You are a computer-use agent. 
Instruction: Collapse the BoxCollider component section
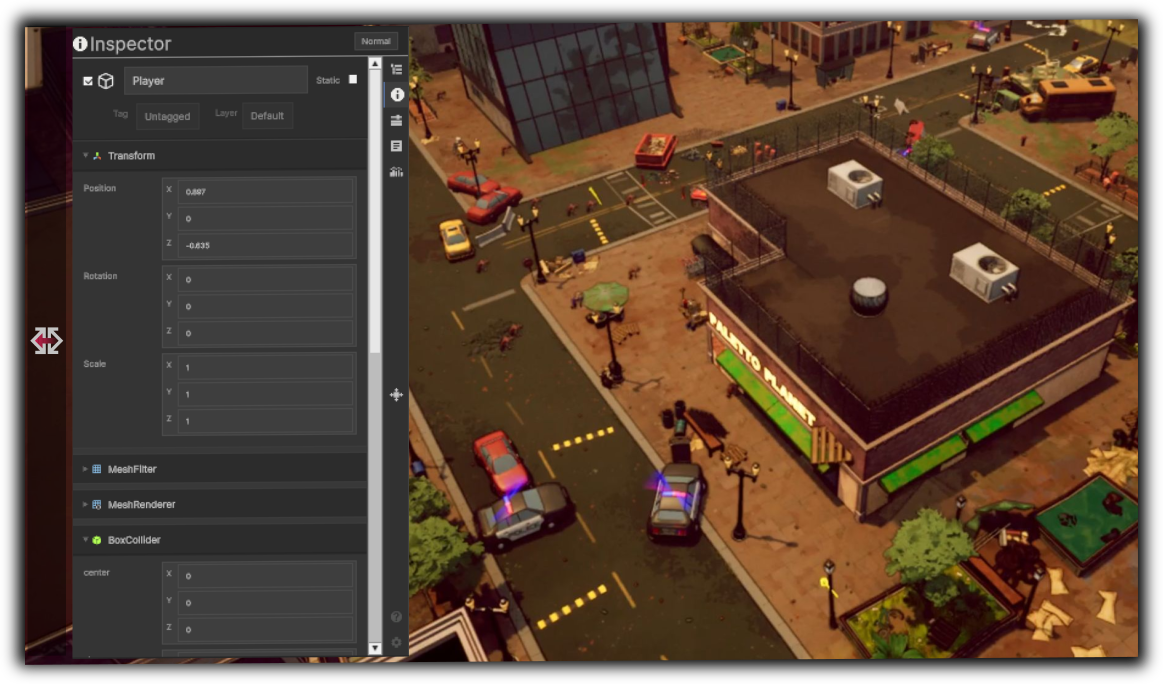86,540
